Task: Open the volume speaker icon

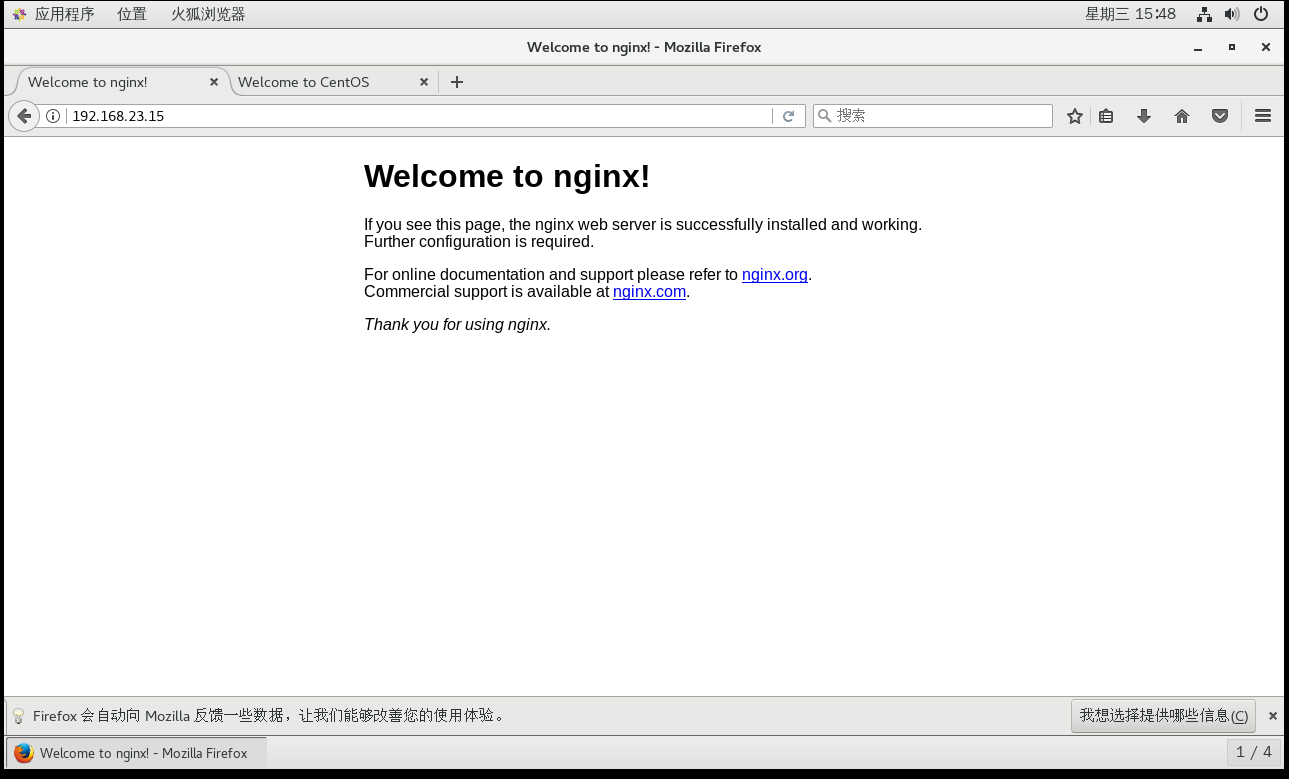Action: point(1232,14)
